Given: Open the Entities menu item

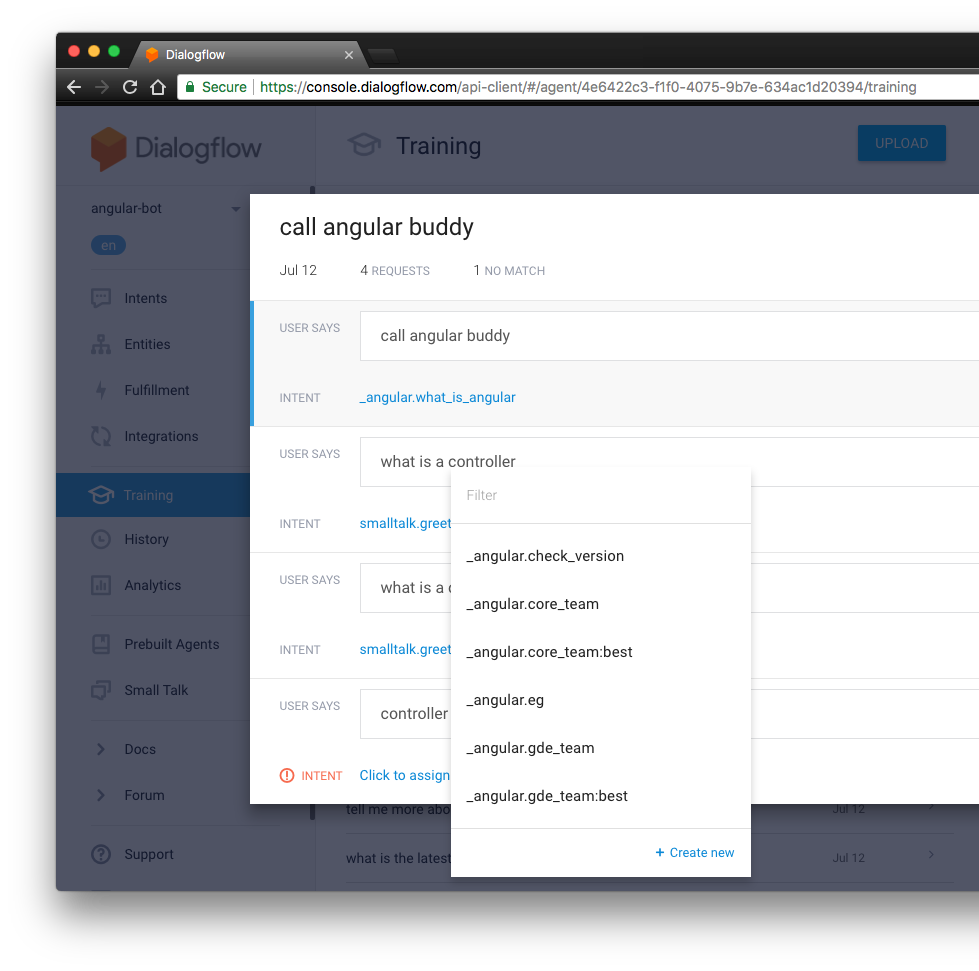Looking at the screenshot, I should tap(147, 345).
